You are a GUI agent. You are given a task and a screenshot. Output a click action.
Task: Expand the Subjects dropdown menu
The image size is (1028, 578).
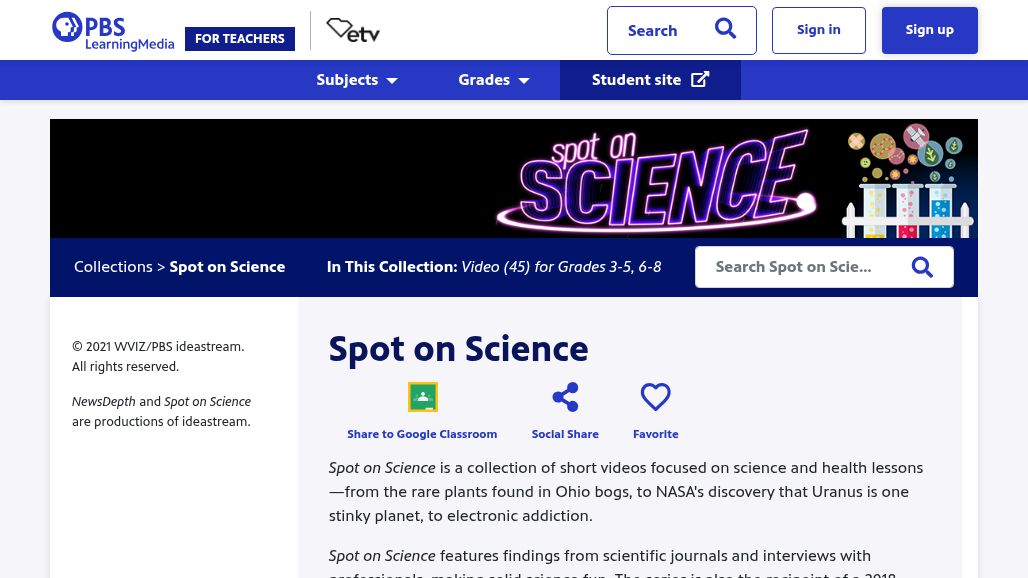click(357, 80)
